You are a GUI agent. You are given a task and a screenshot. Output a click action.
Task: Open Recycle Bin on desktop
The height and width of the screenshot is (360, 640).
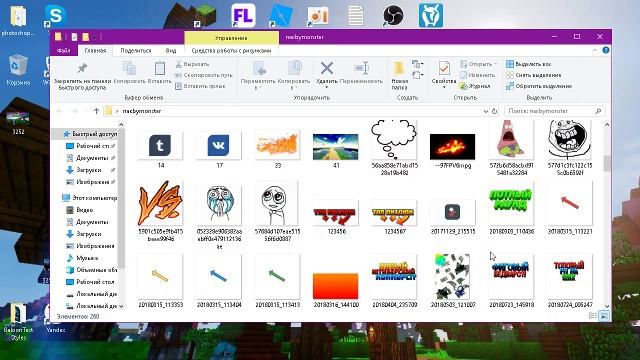pyautogui.click(x=18, y=70)
